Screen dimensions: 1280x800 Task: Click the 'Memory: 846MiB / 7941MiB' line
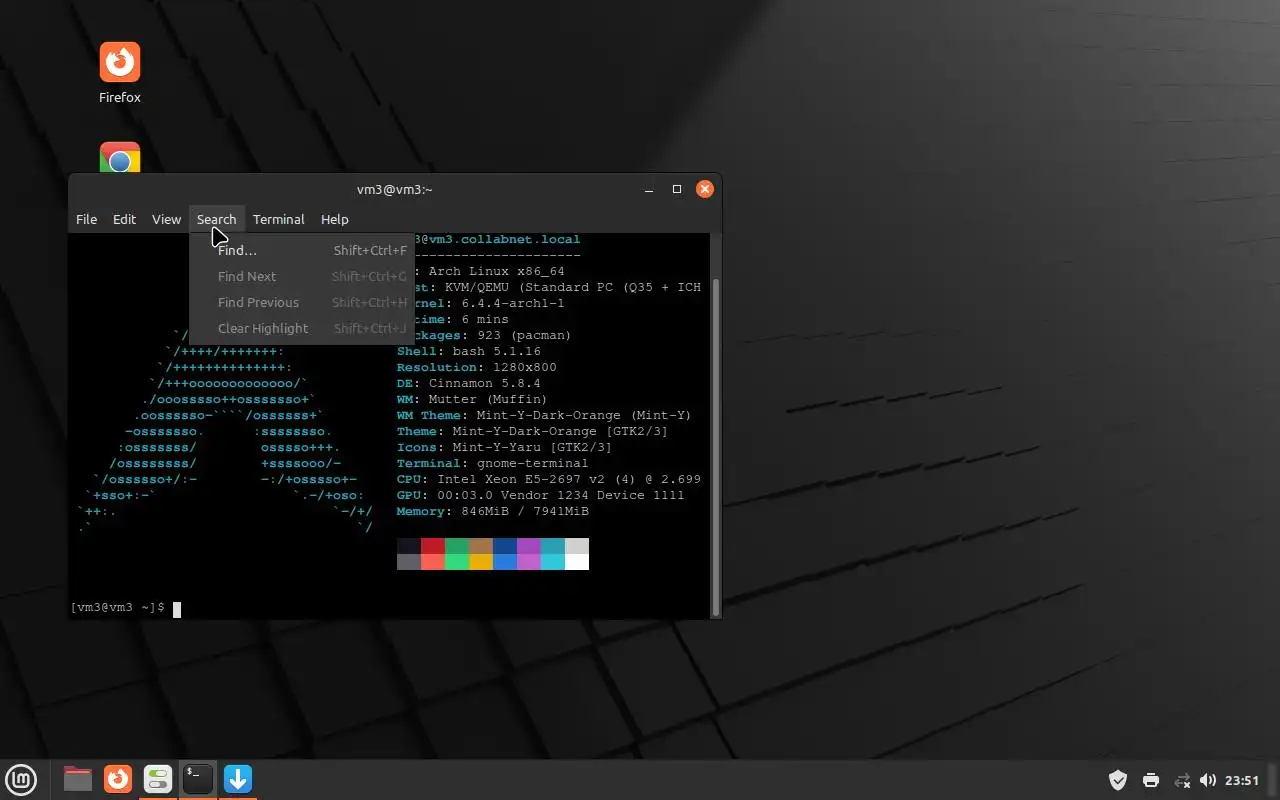493,512
